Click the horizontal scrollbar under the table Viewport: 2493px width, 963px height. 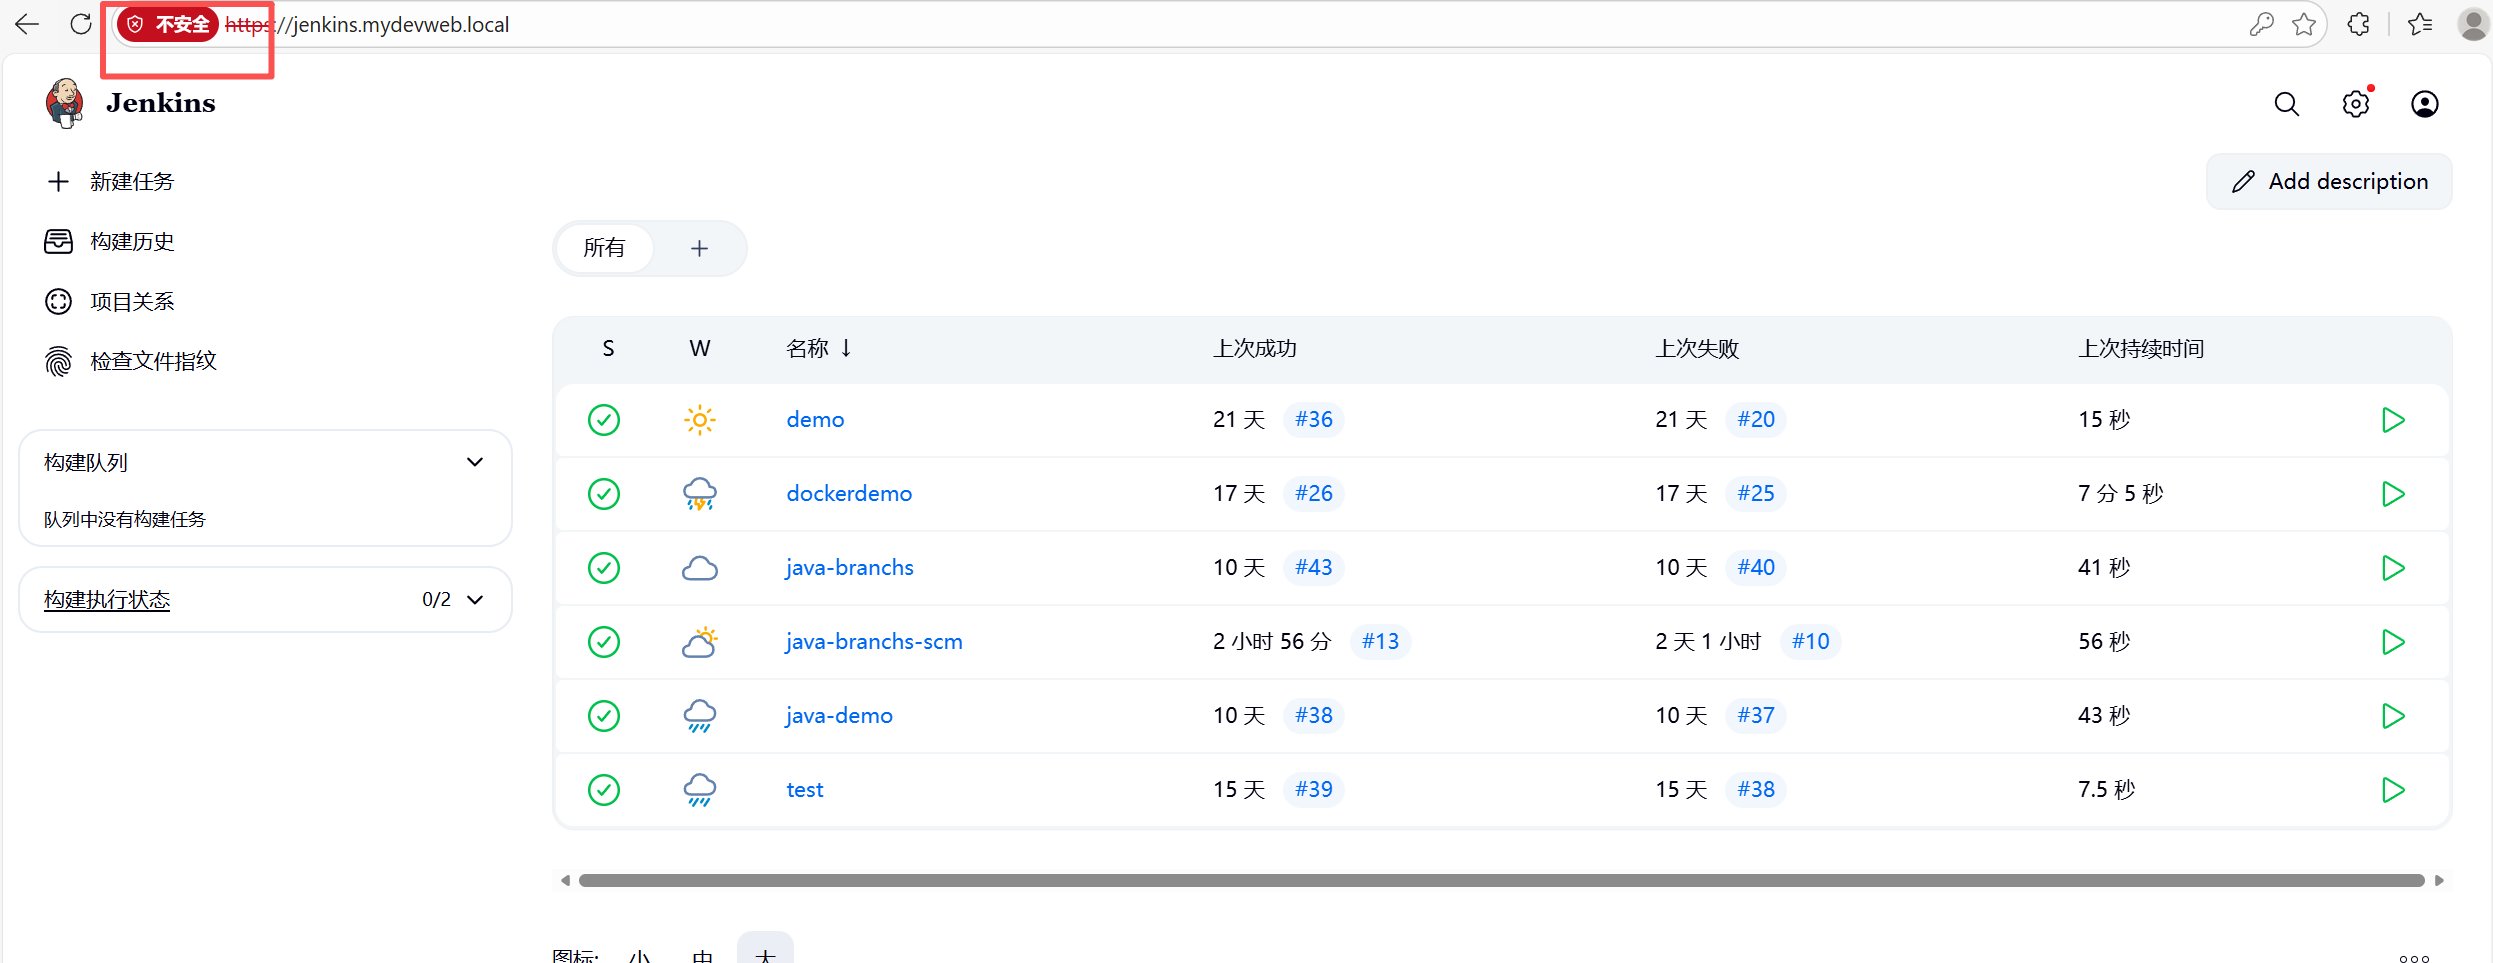[x=1500, y=880]
